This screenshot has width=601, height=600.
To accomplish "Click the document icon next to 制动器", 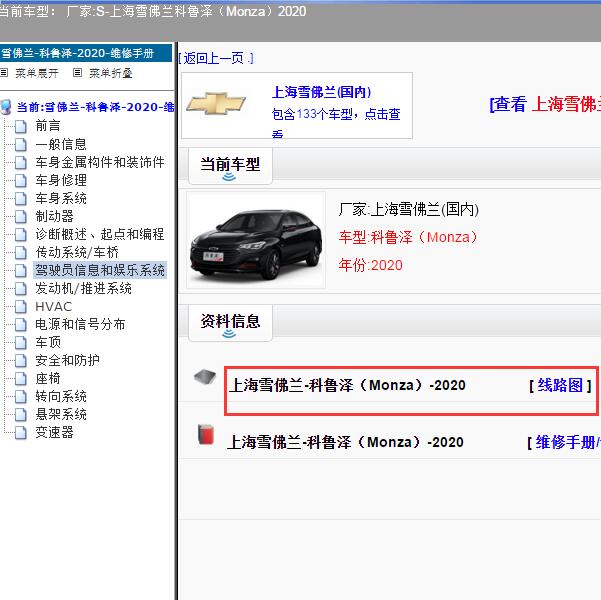I will pyautogui.click(x=21, y=216).
